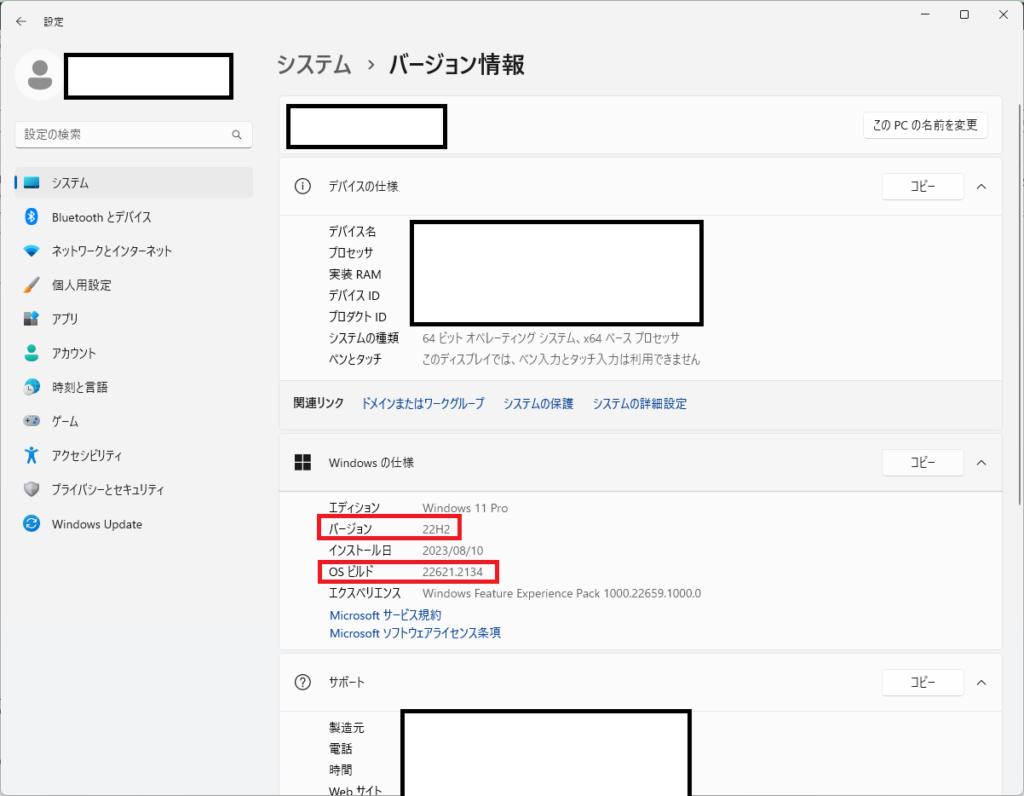
Task: Open Microsoft ソフトウェアライセンス条項 link
Action: [415, 633]
